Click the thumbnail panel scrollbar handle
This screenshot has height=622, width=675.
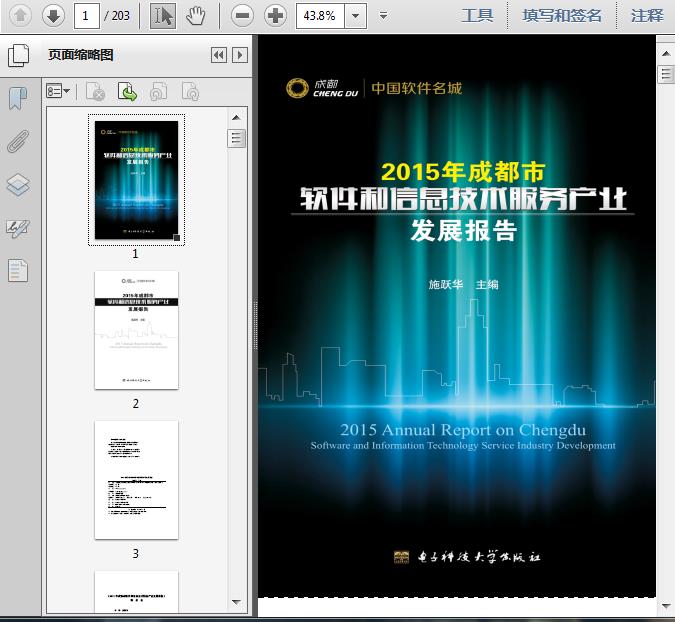coord(236,139)
